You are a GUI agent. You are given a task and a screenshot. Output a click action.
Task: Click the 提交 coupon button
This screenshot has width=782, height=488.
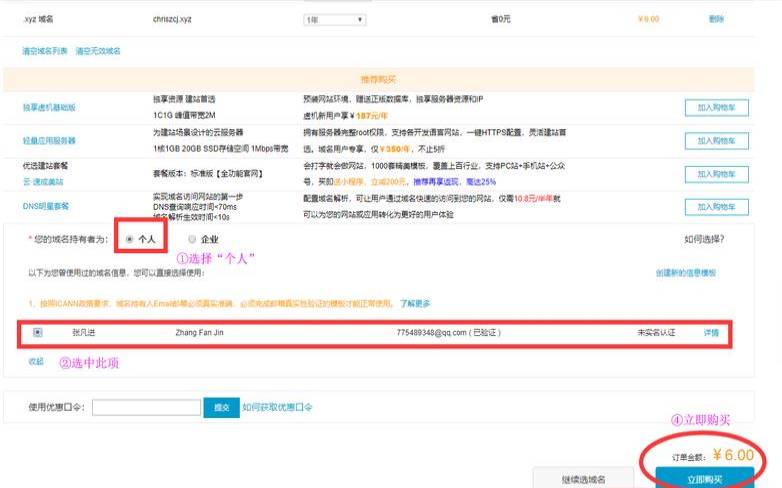[x=221, y=408]
